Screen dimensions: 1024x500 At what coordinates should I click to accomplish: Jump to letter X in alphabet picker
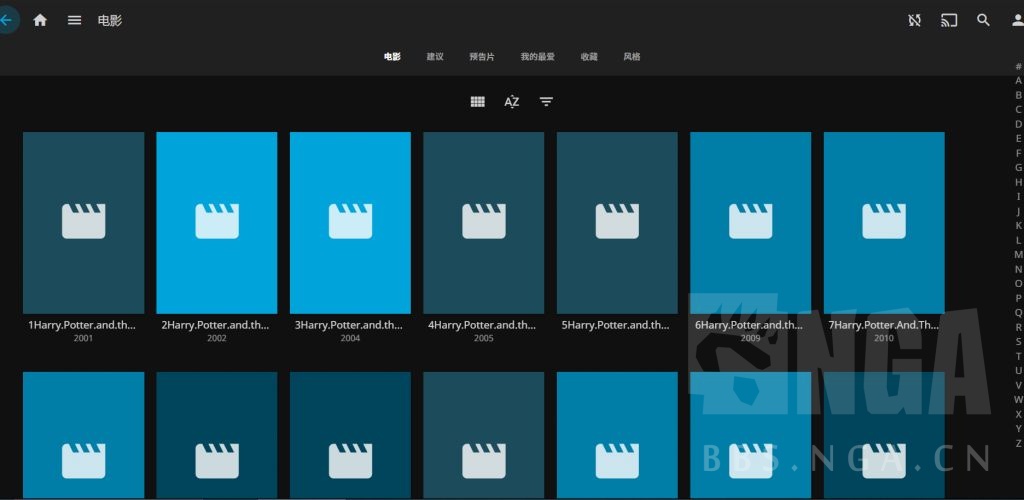pos(1018,414)
